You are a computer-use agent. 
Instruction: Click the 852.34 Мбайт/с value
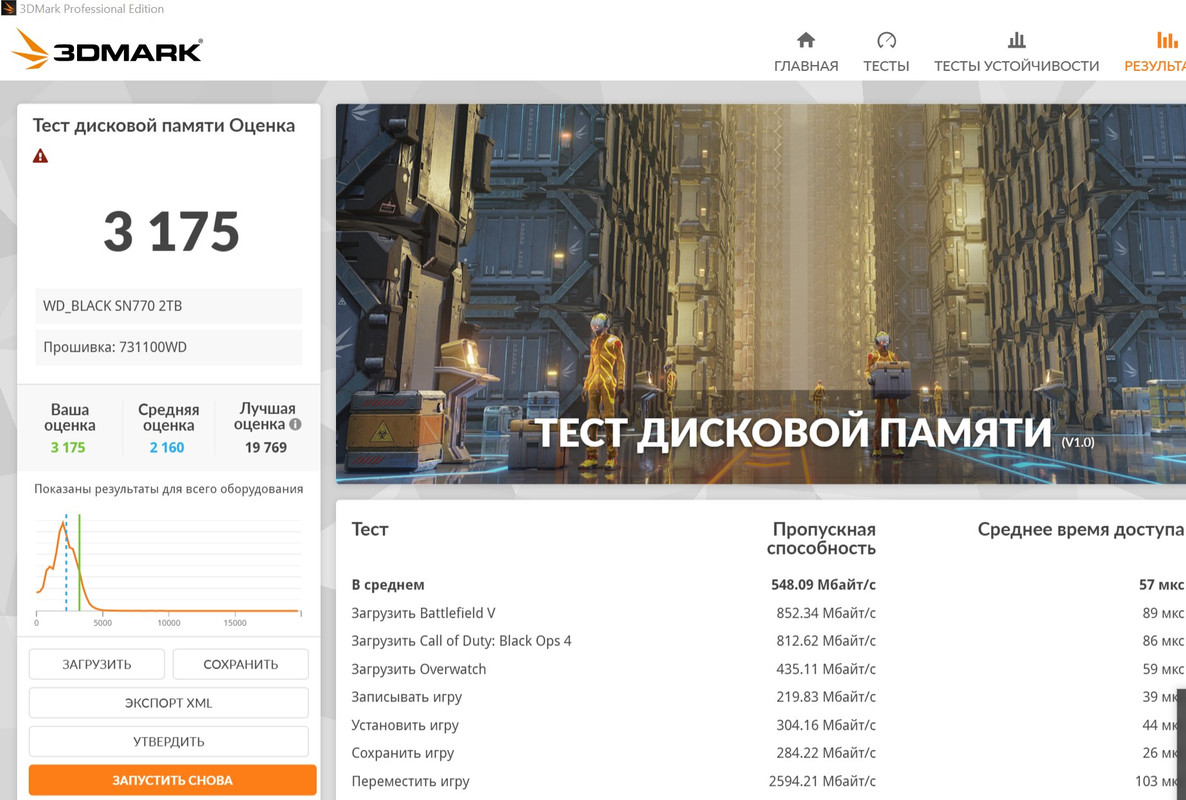826,612
